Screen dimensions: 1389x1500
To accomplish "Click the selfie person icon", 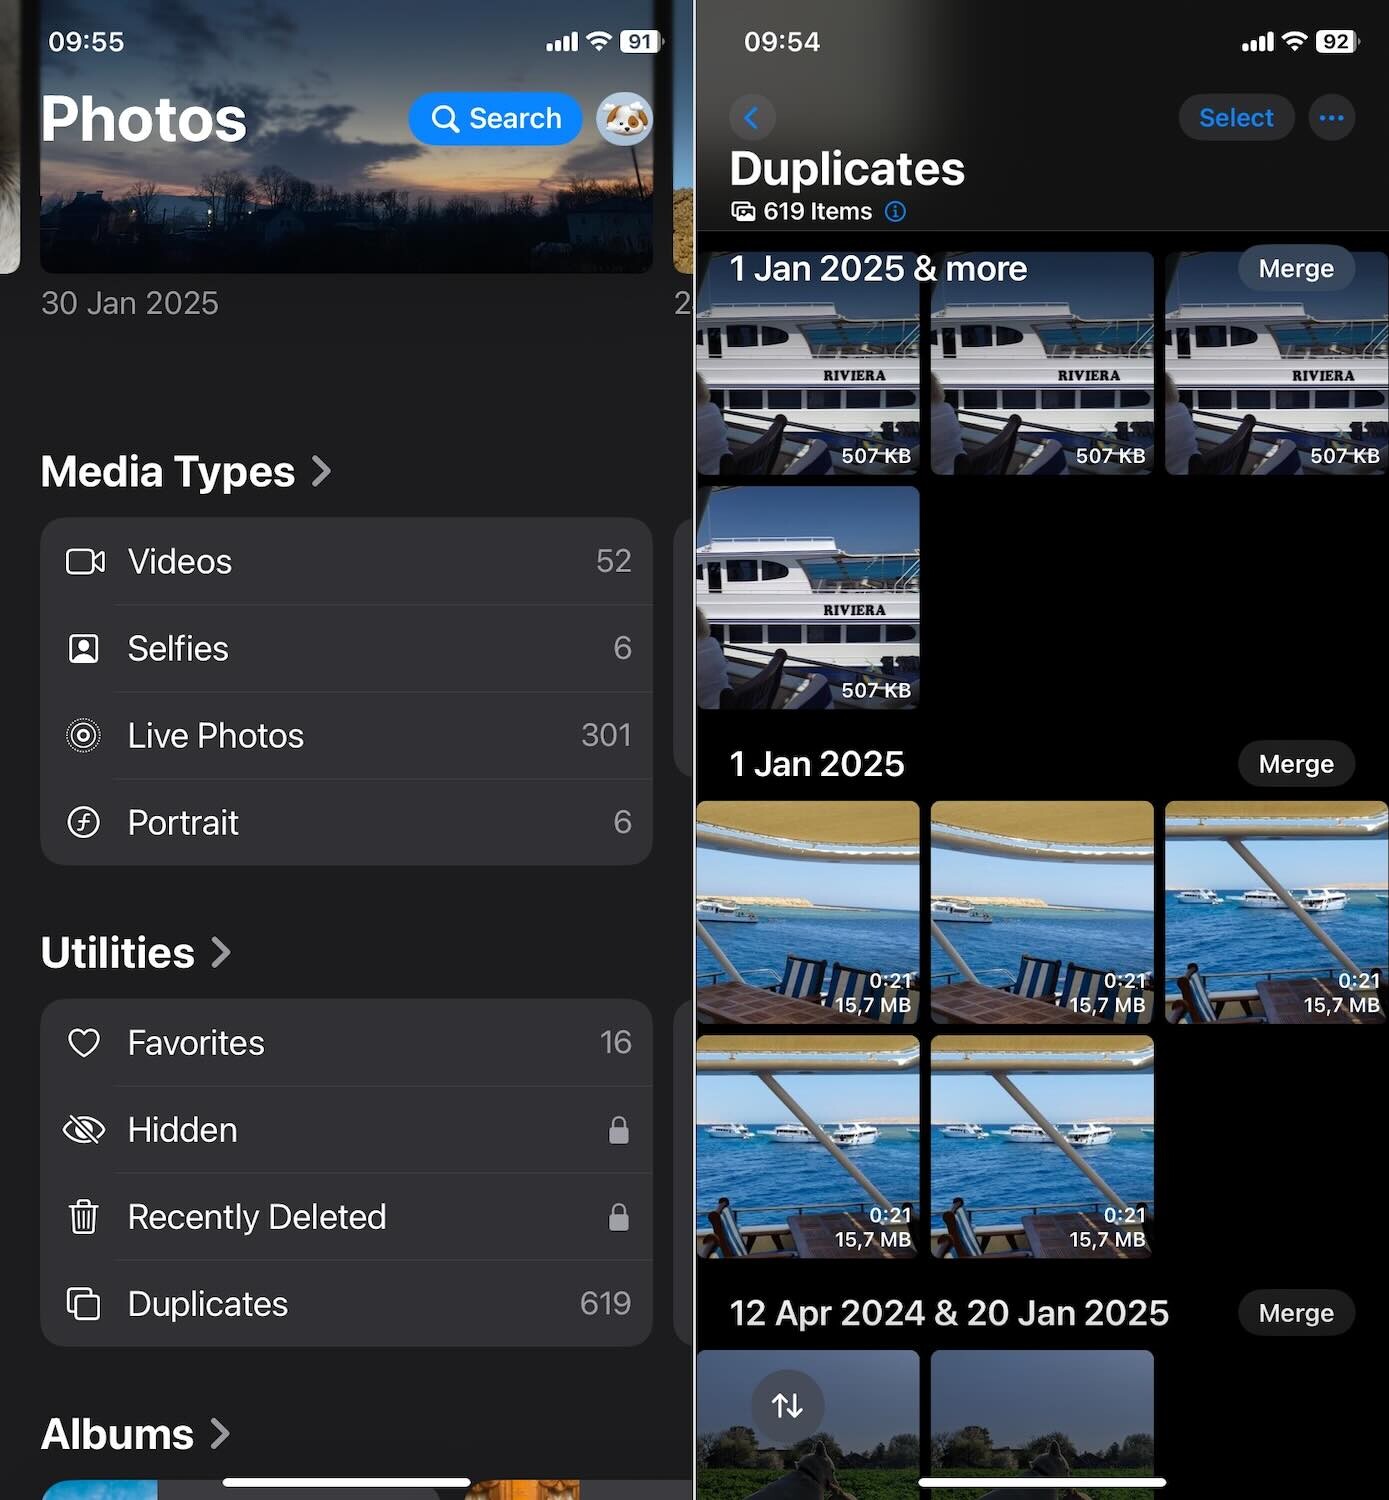I will click(x=84, y=648).
